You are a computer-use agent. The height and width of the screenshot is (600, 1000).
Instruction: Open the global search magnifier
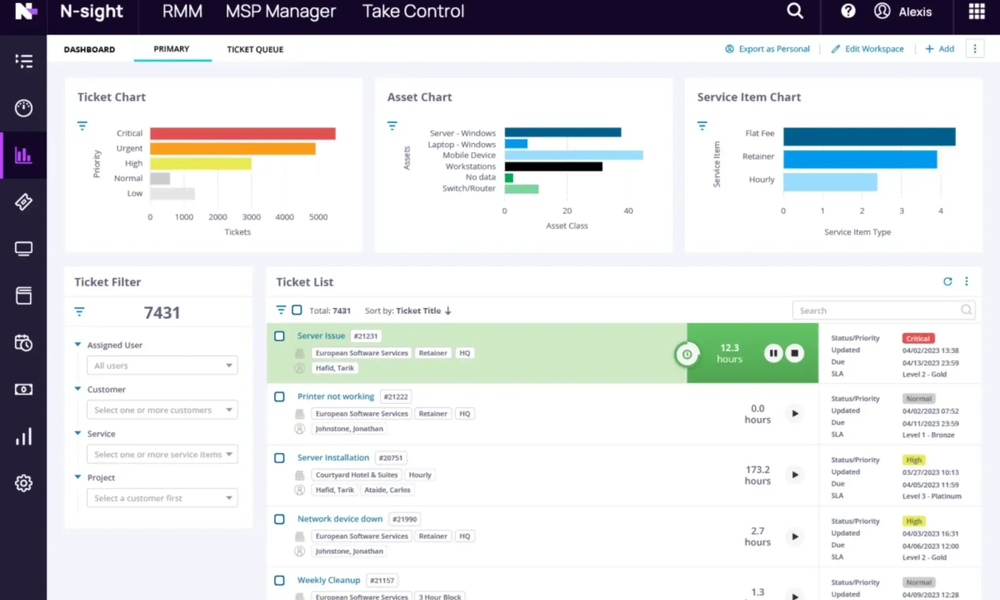point(795,12)
